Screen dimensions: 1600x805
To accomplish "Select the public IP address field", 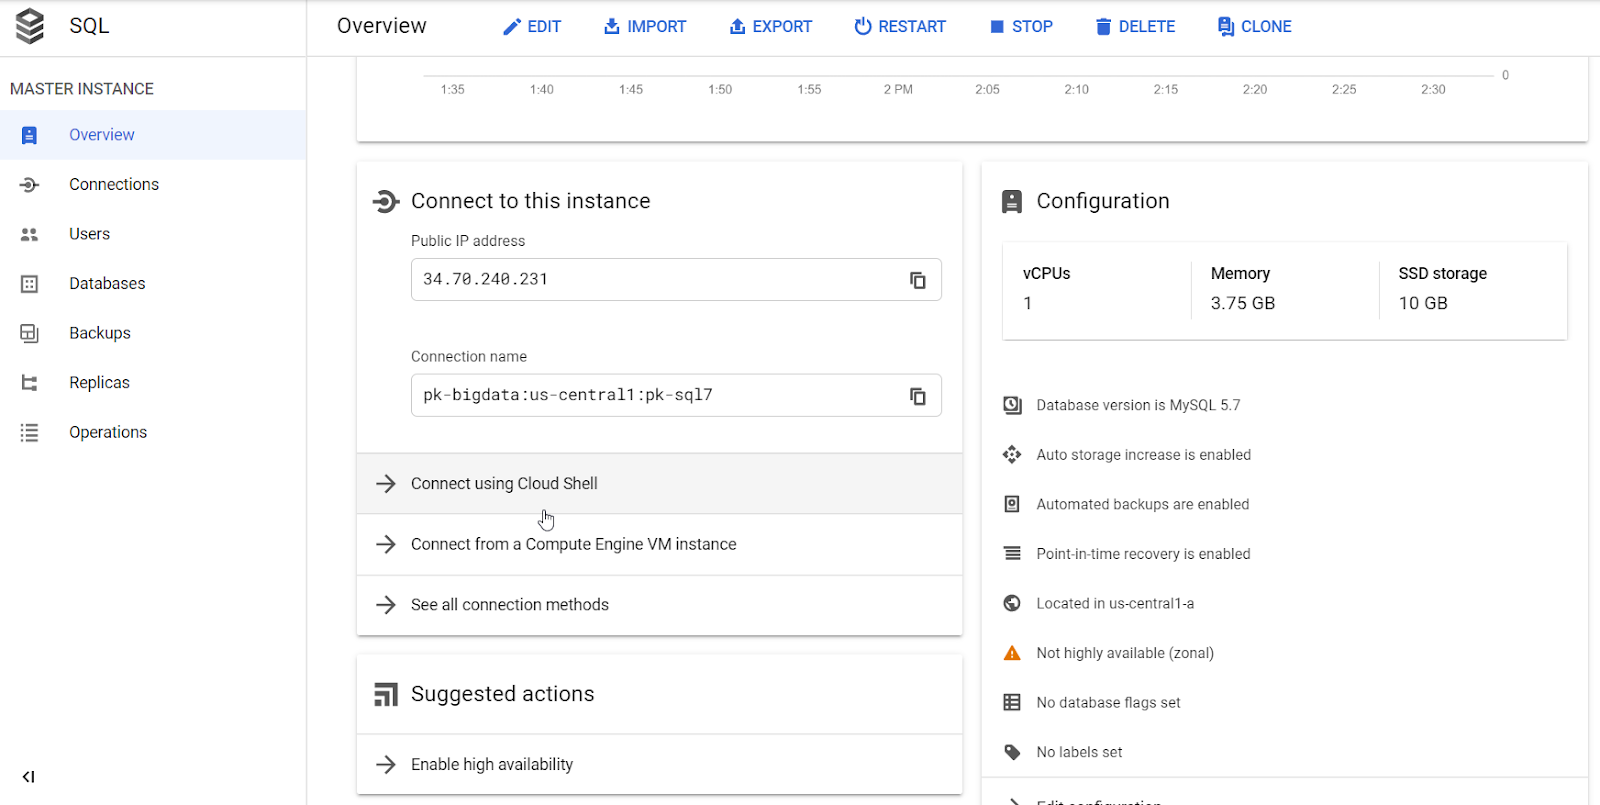I will click(x=676, y=280).
